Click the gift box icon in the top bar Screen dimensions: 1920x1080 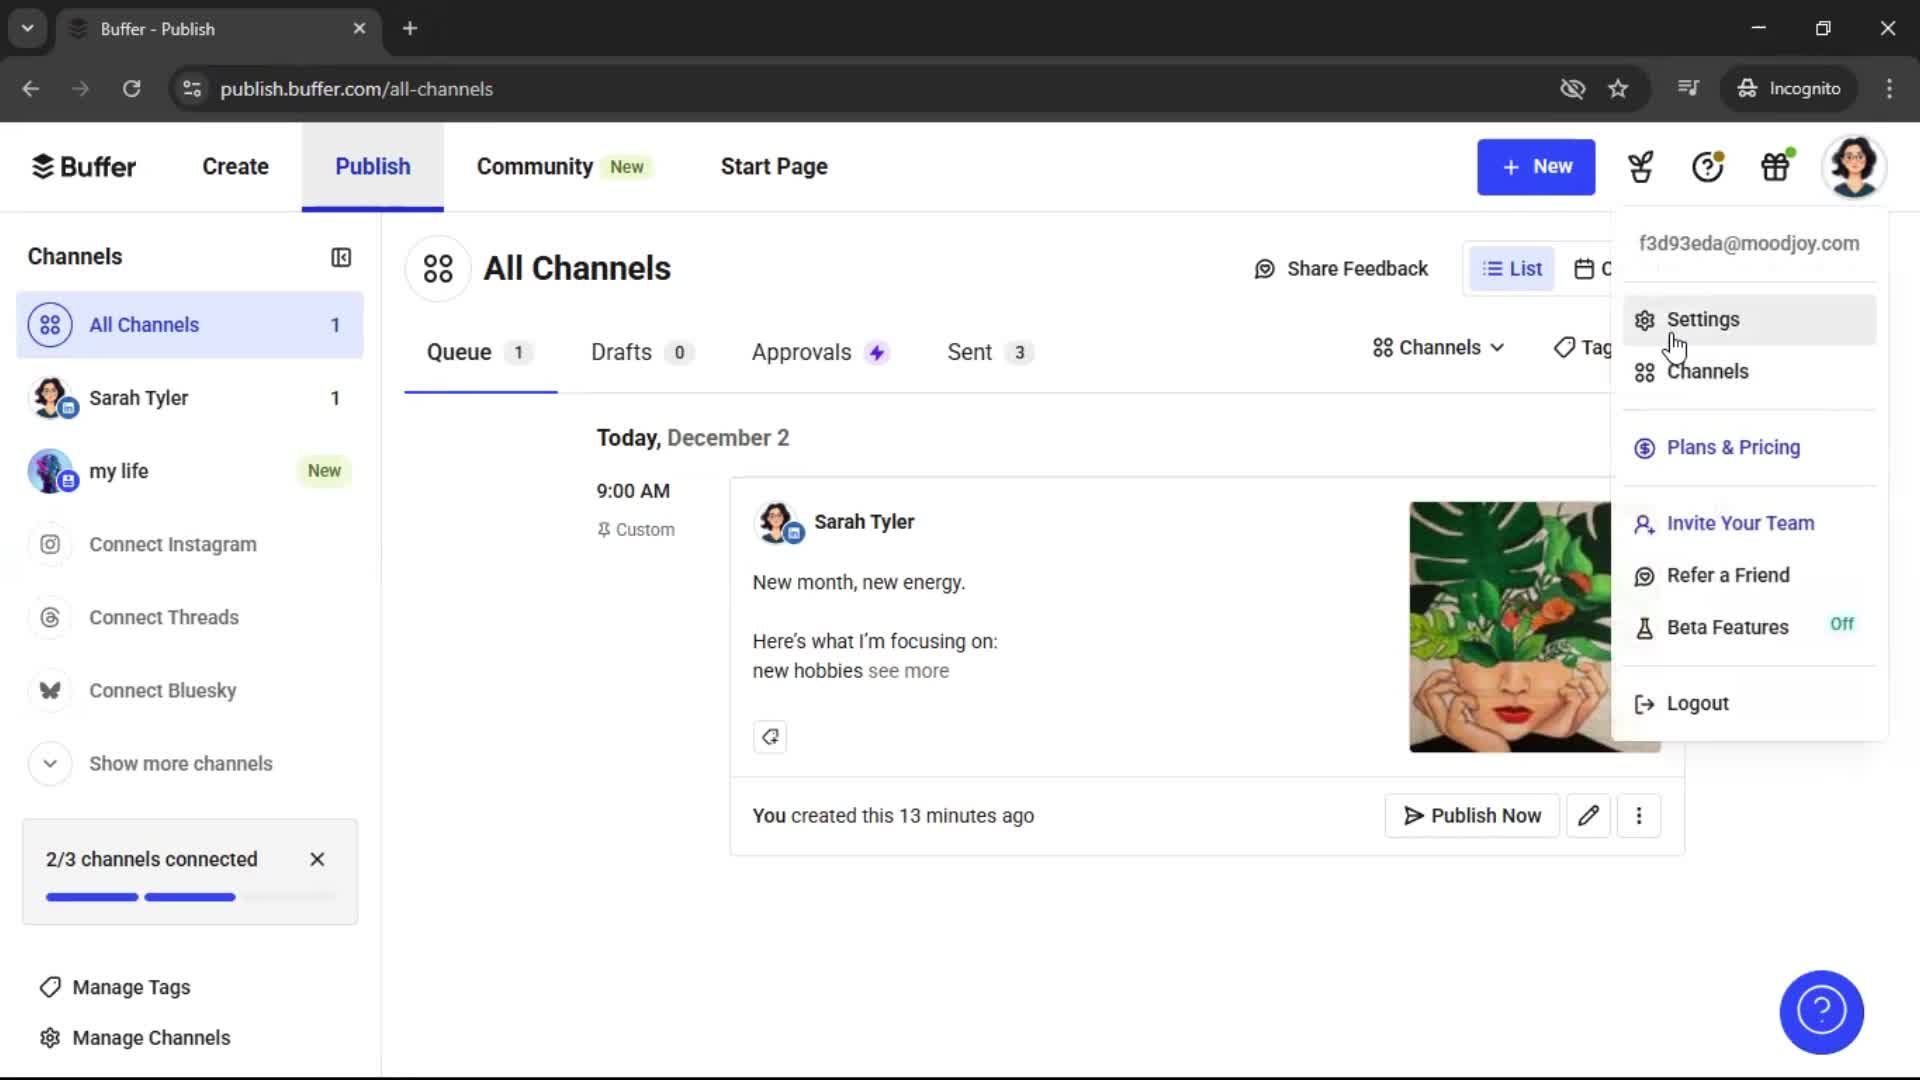[1775, 166]
